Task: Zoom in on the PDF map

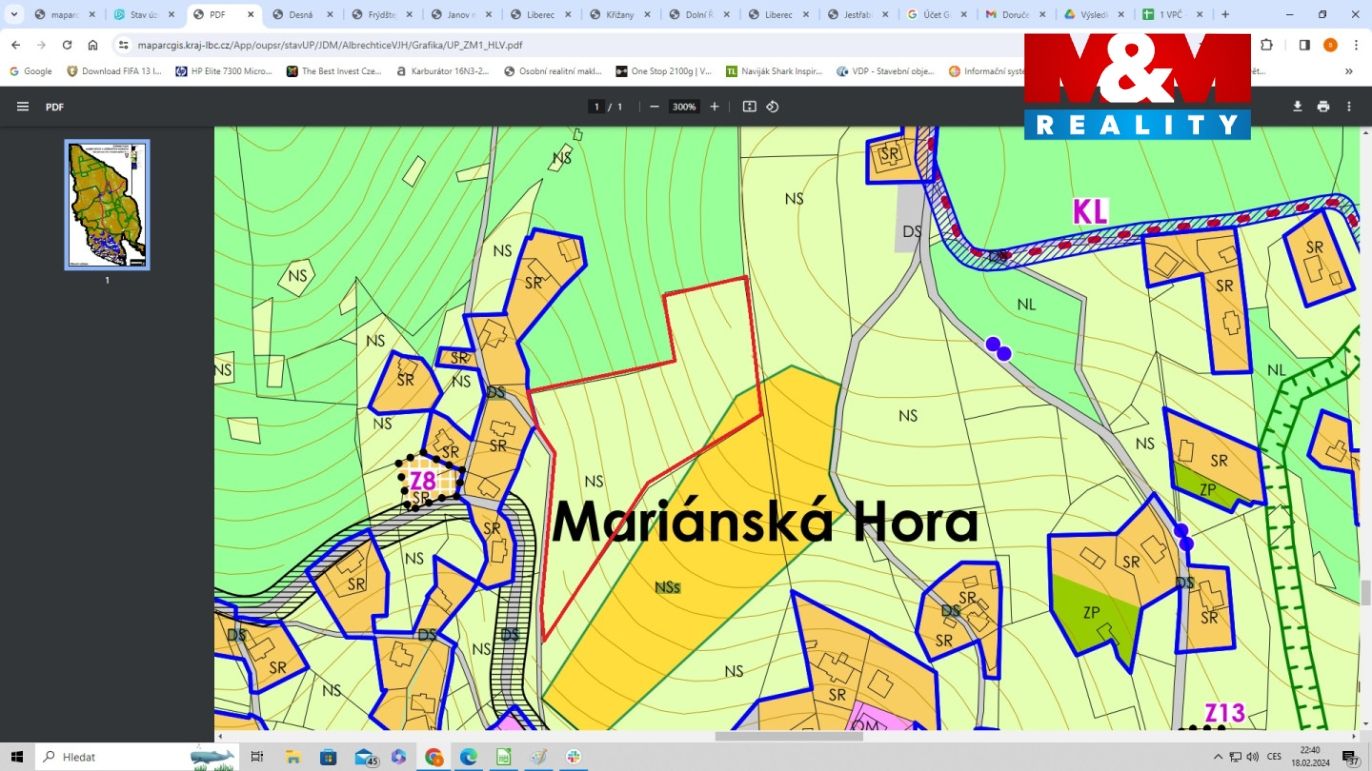Action: coord(714,107)
